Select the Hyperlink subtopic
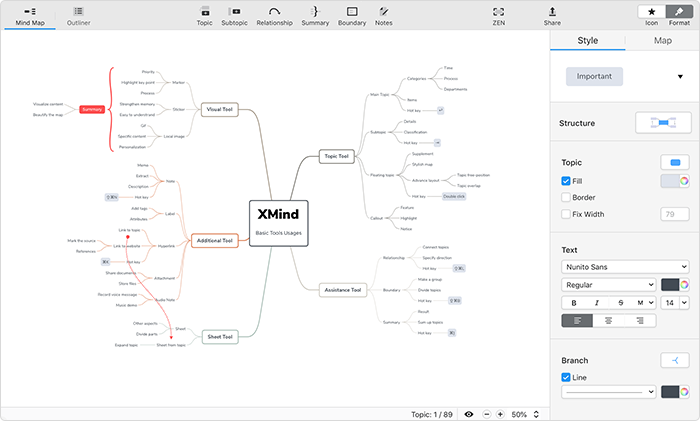 (167, 246)
